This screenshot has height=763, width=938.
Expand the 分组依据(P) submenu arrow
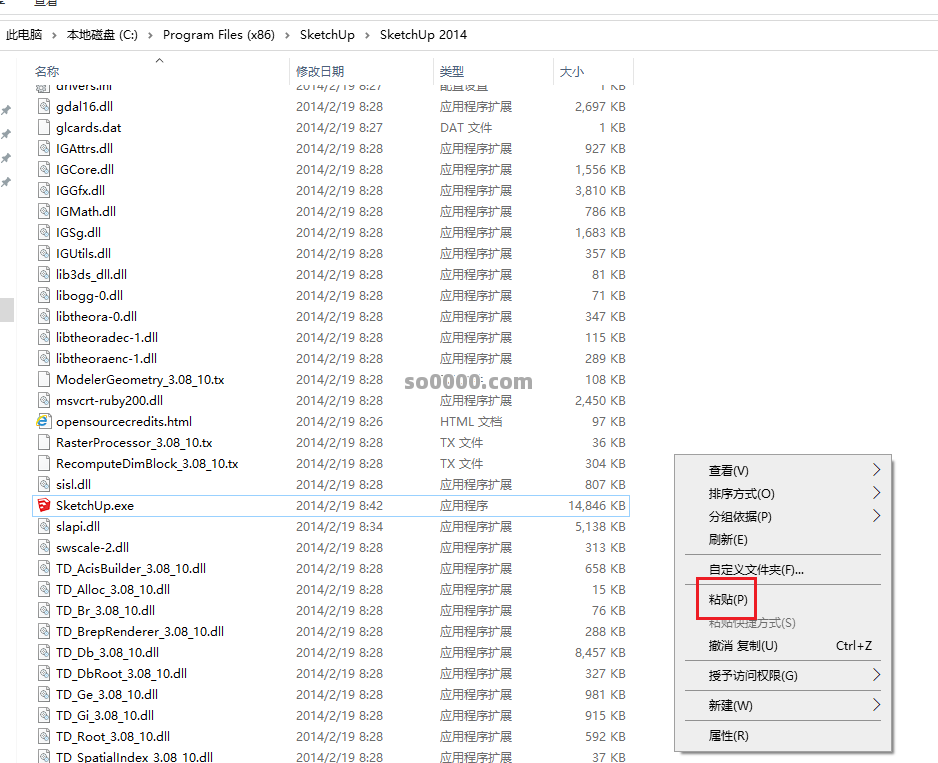(876, 515)
